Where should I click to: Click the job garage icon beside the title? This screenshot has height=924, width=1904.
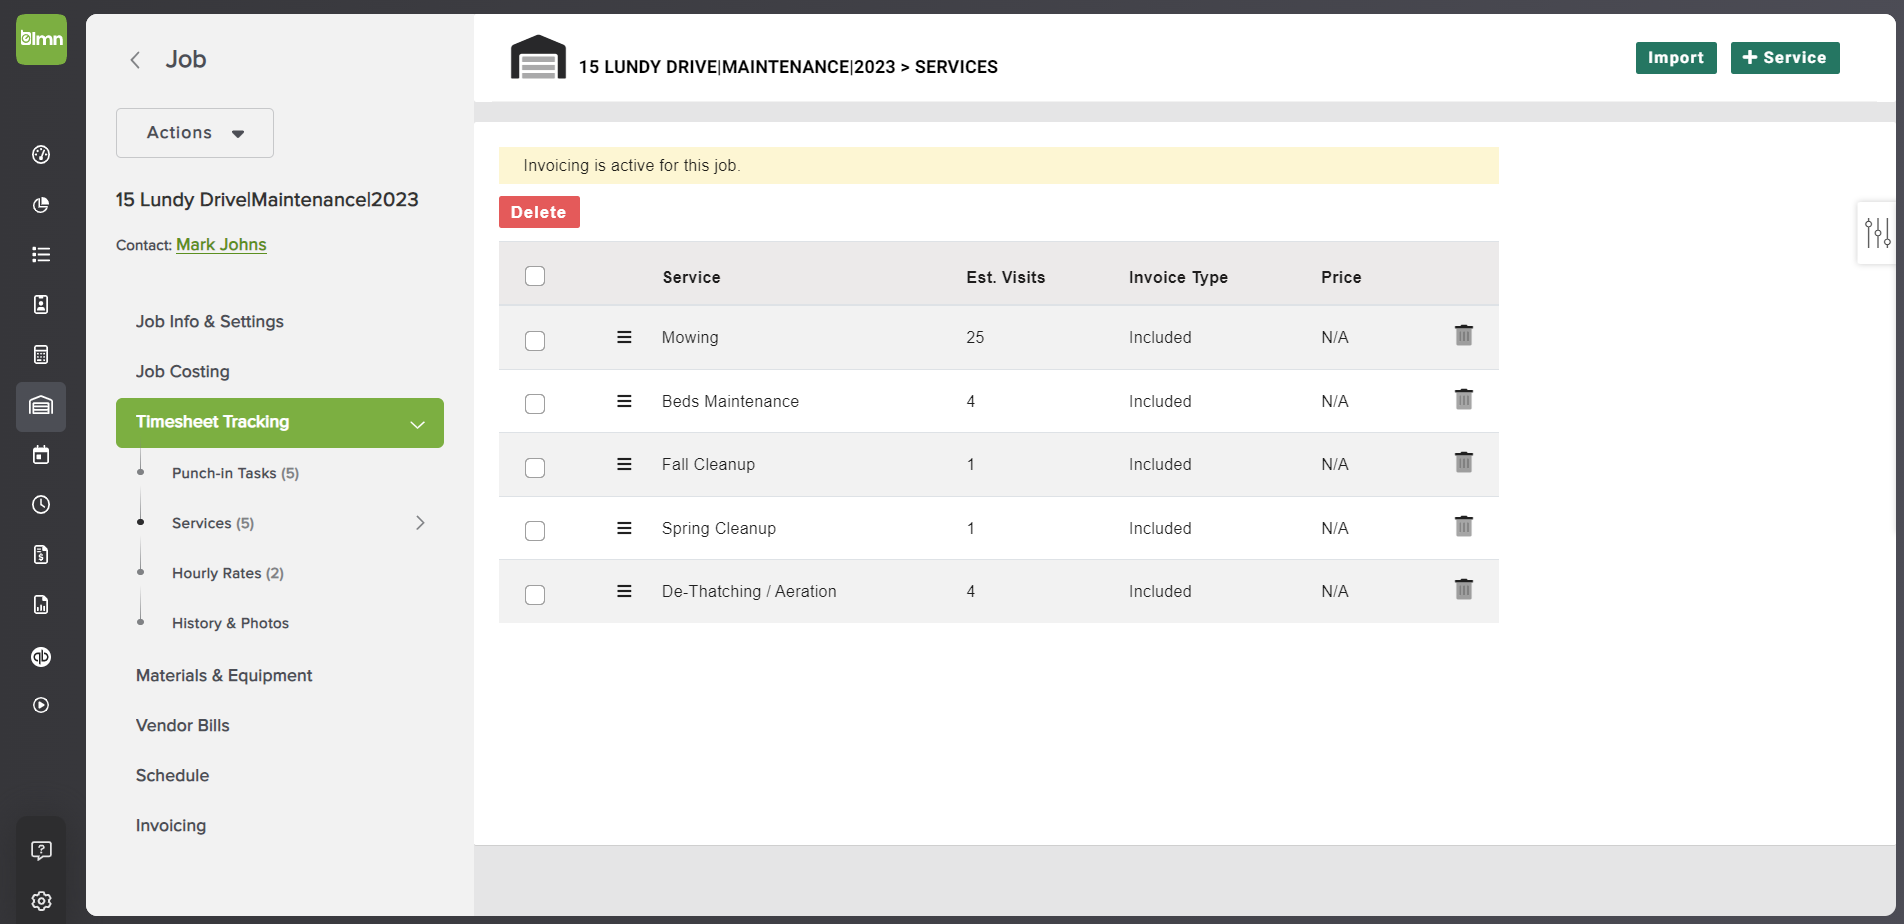tap(538, 57)
